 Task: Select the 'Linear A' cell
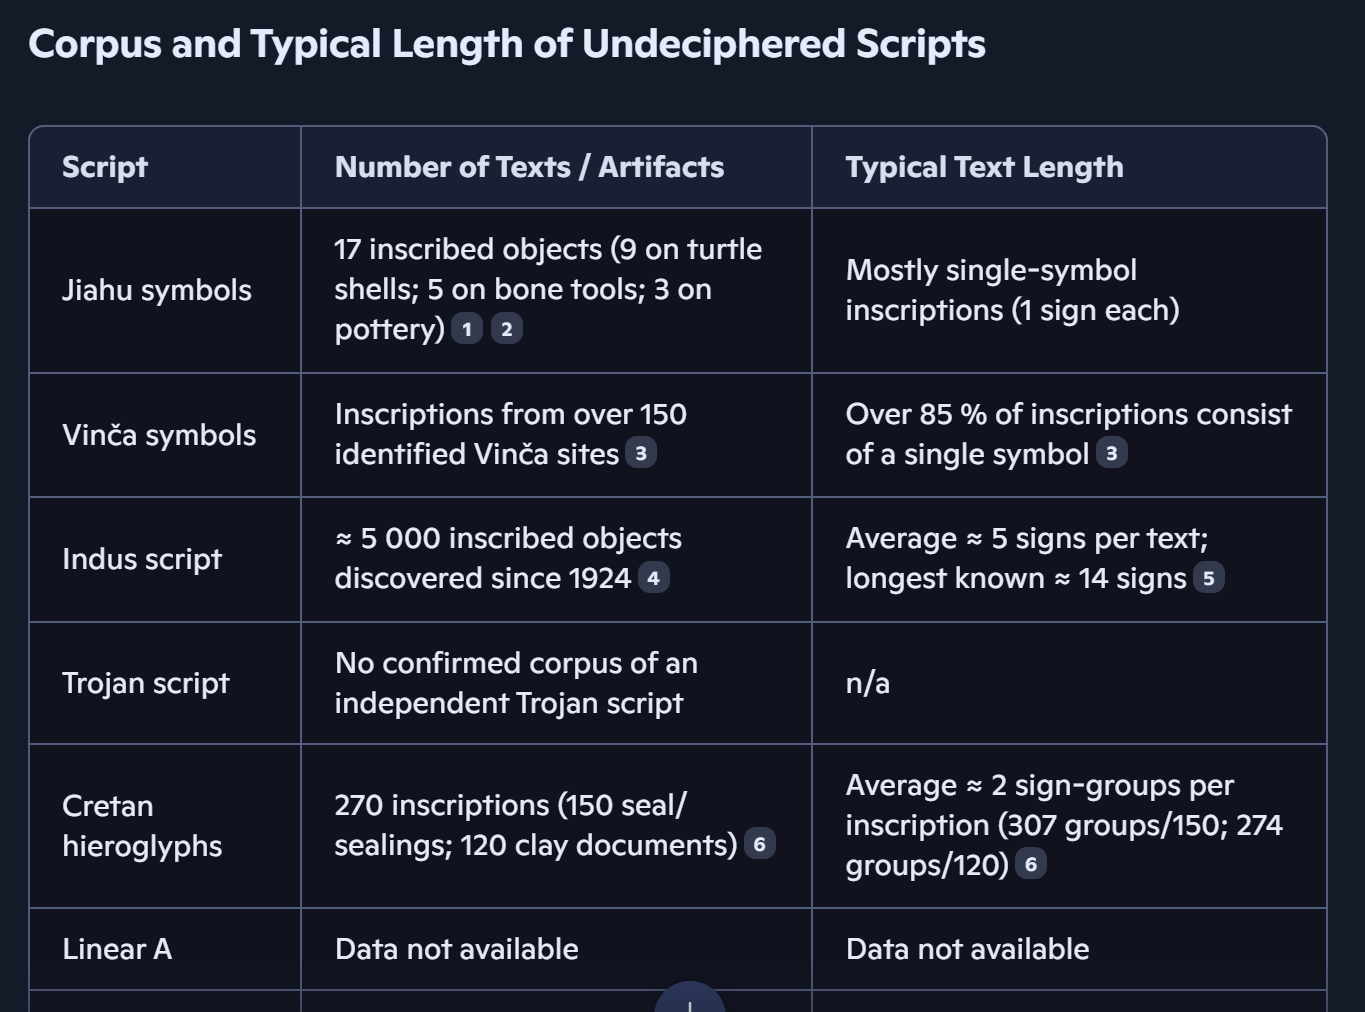[x=117, y=949]
